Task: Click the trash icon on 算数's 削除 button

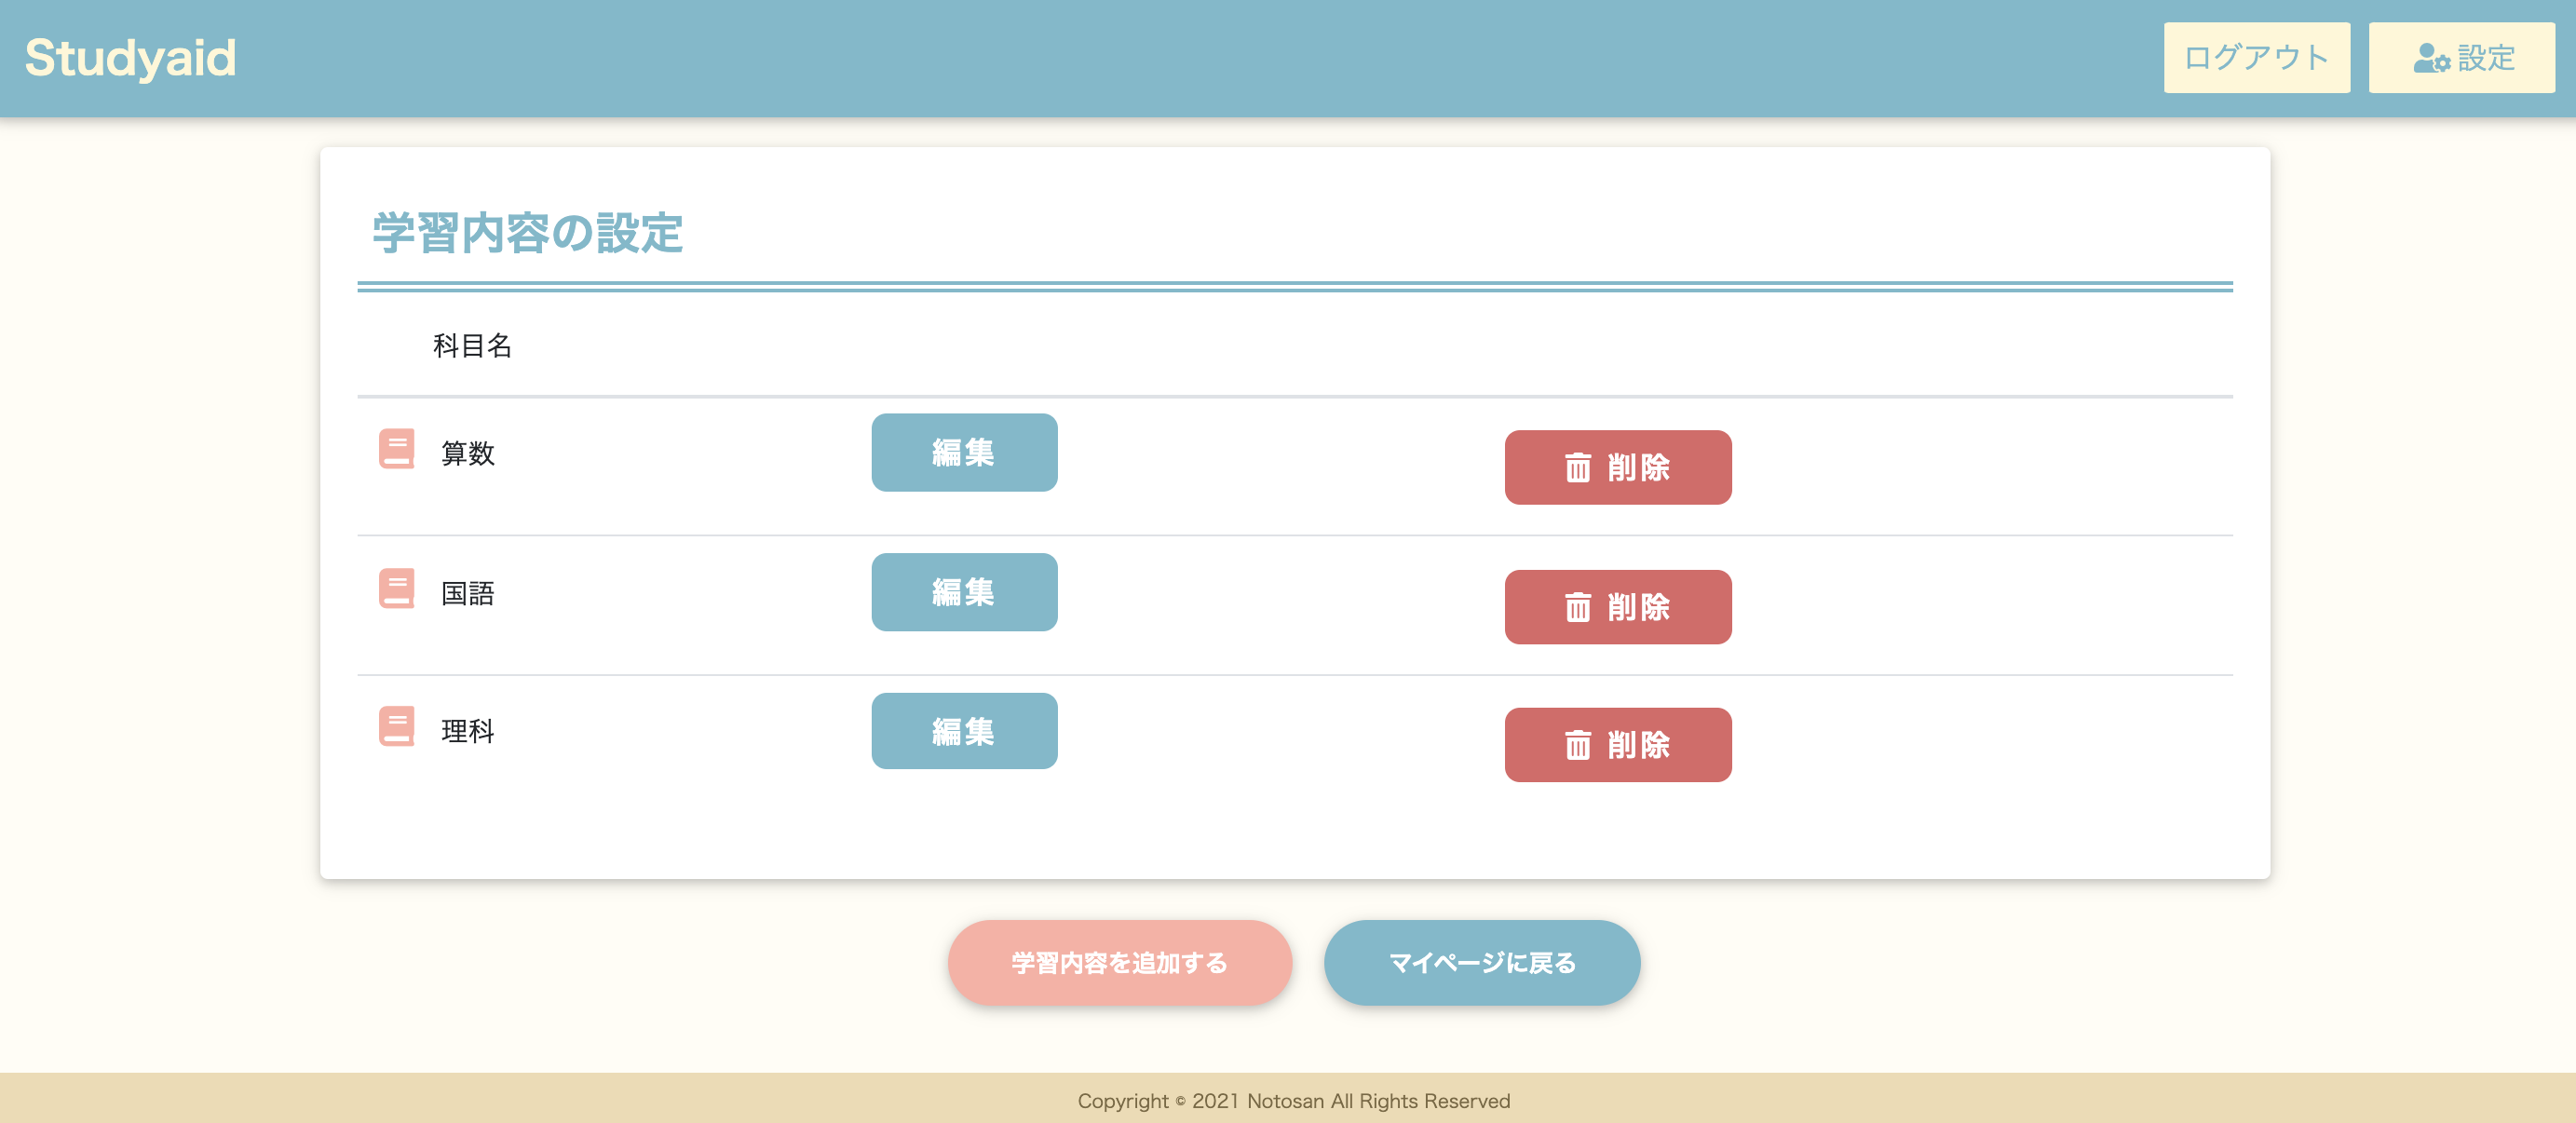Action: click(x=1577, y=468)
